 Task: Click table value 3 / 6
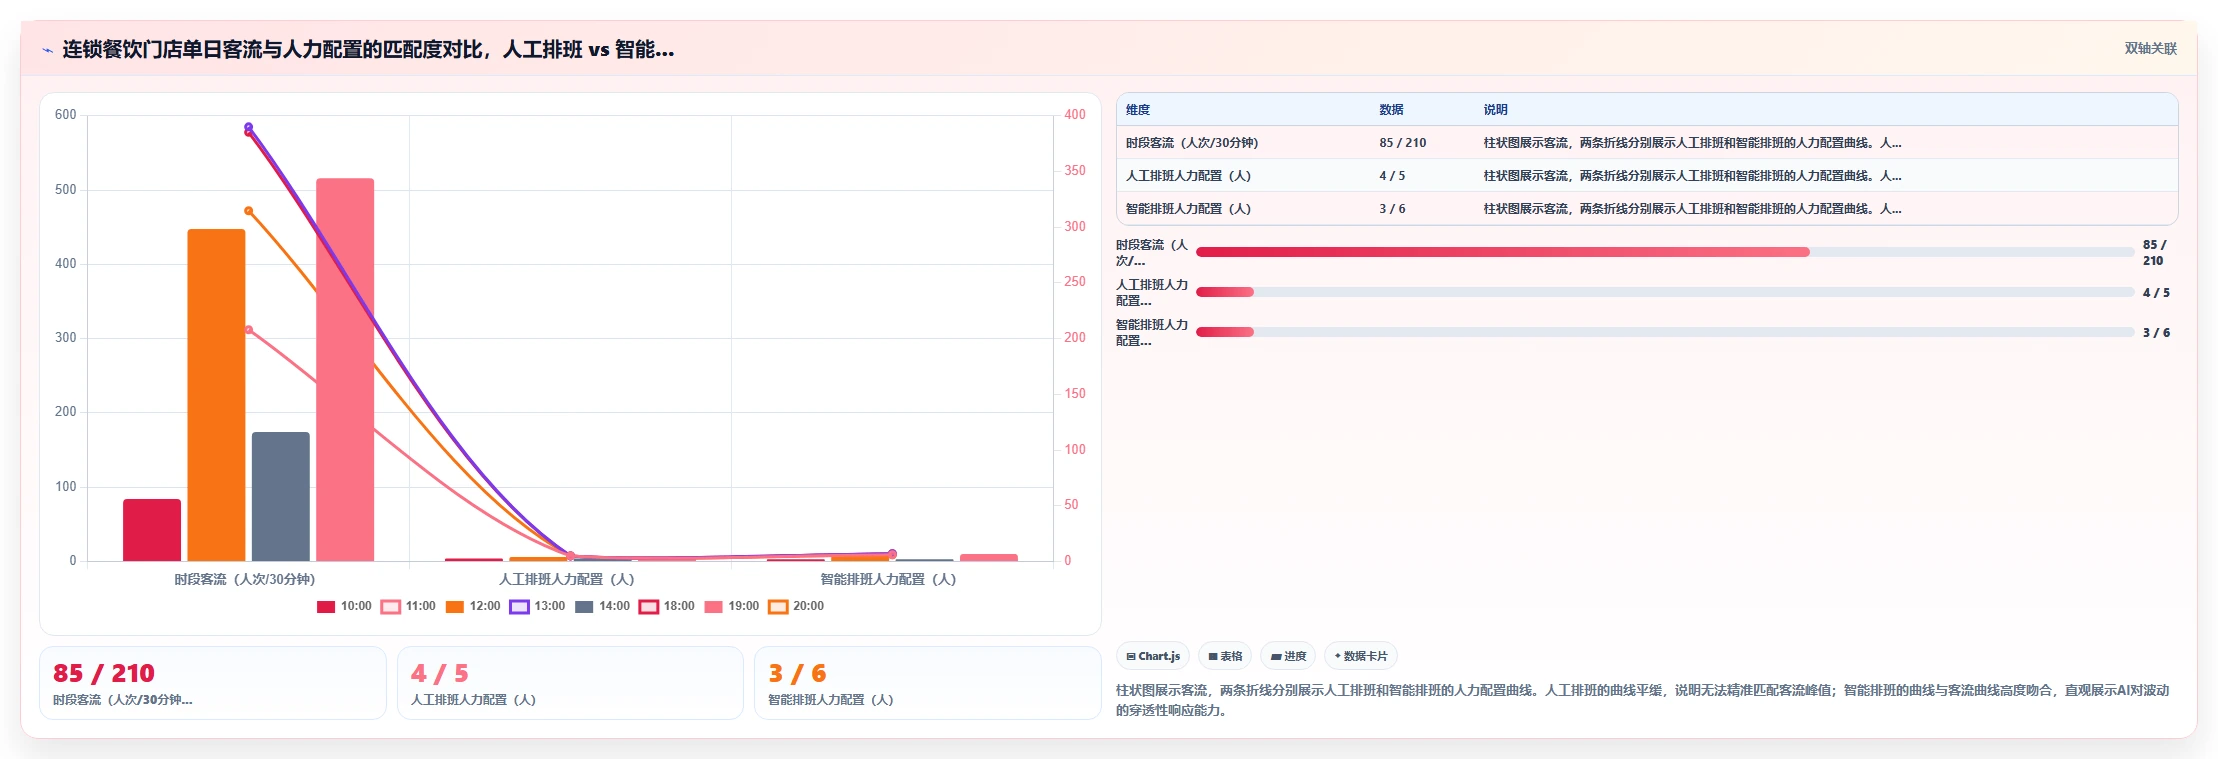(1392, 209)
